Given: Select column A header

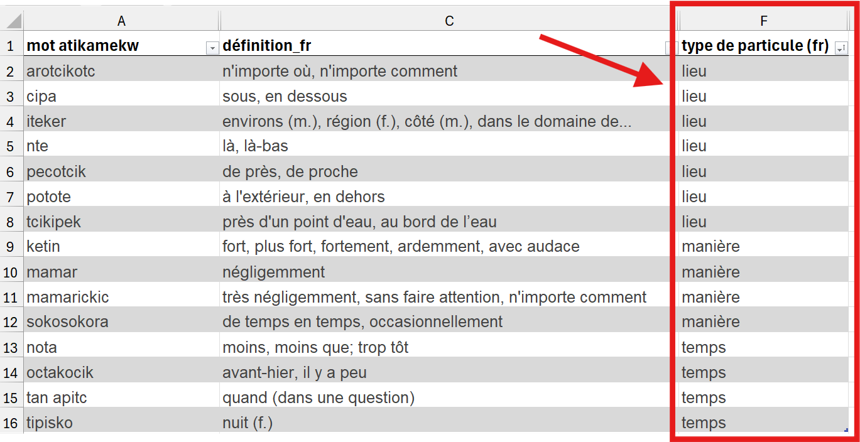Looking at the screenshot, I should pyautogui.click(x=121, y=21).
